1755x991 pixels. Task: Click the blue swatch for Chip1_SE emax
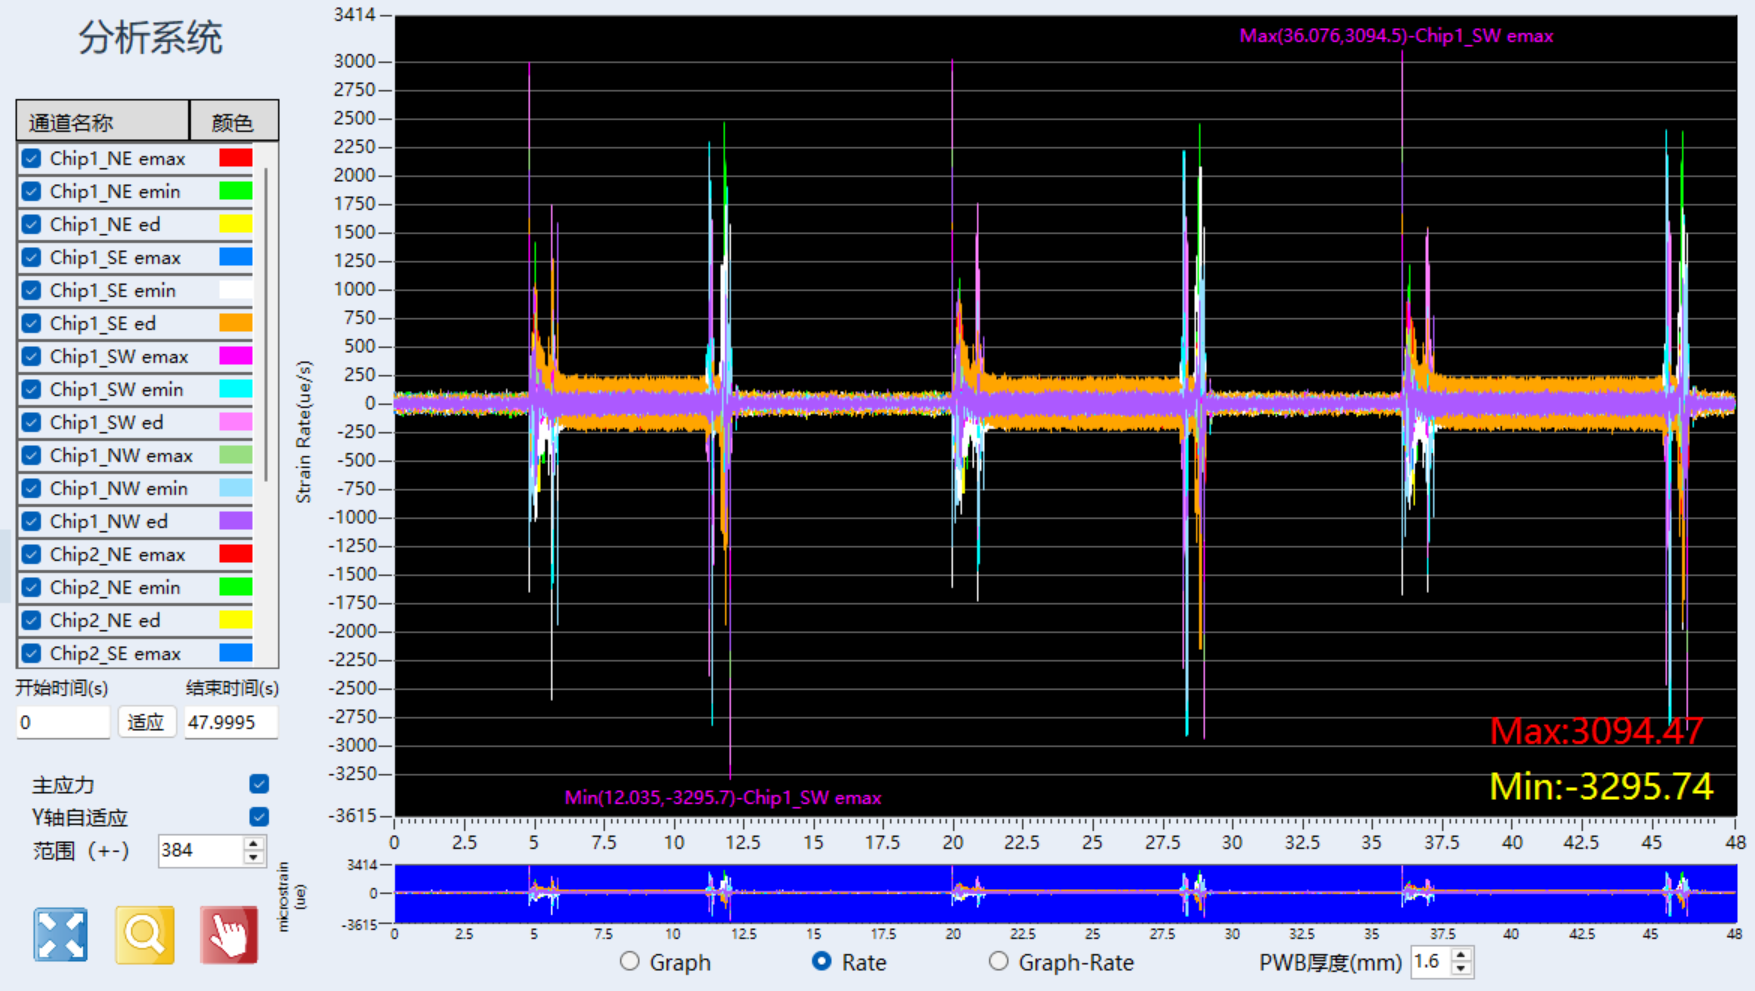click(x=236, y=257)
